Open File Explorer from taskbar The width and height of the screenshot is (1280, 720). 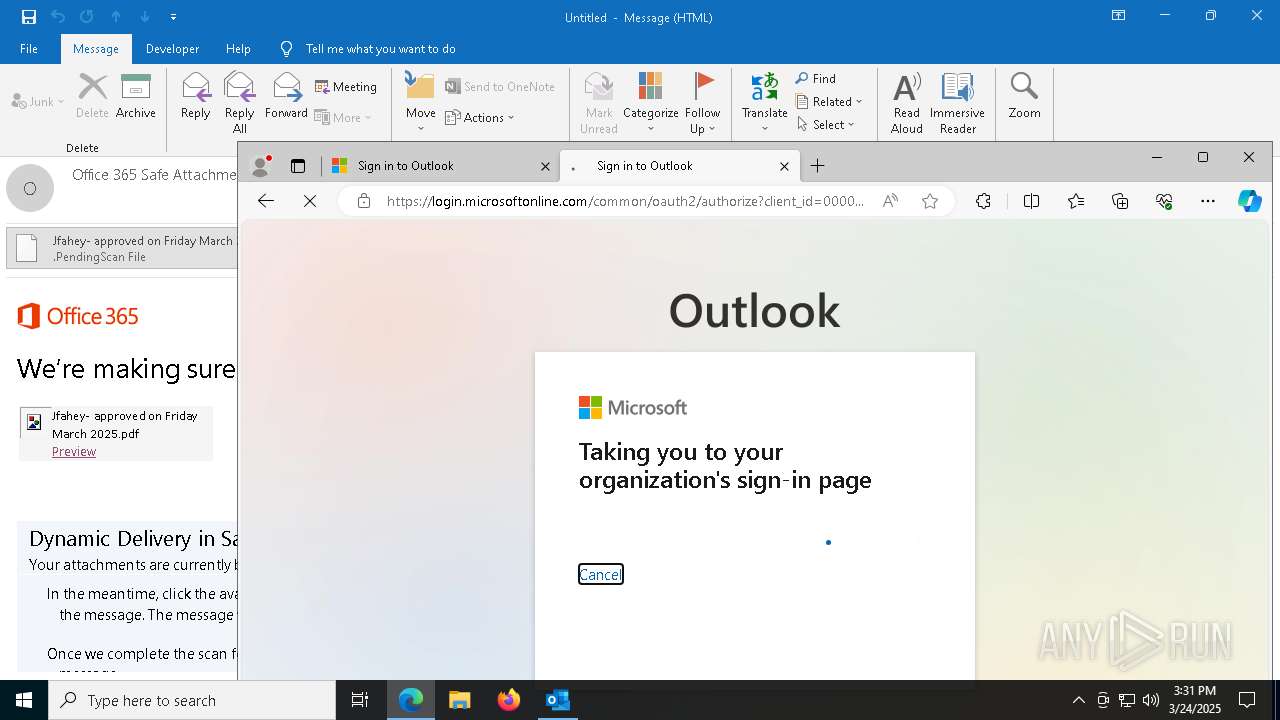point(459,700)
